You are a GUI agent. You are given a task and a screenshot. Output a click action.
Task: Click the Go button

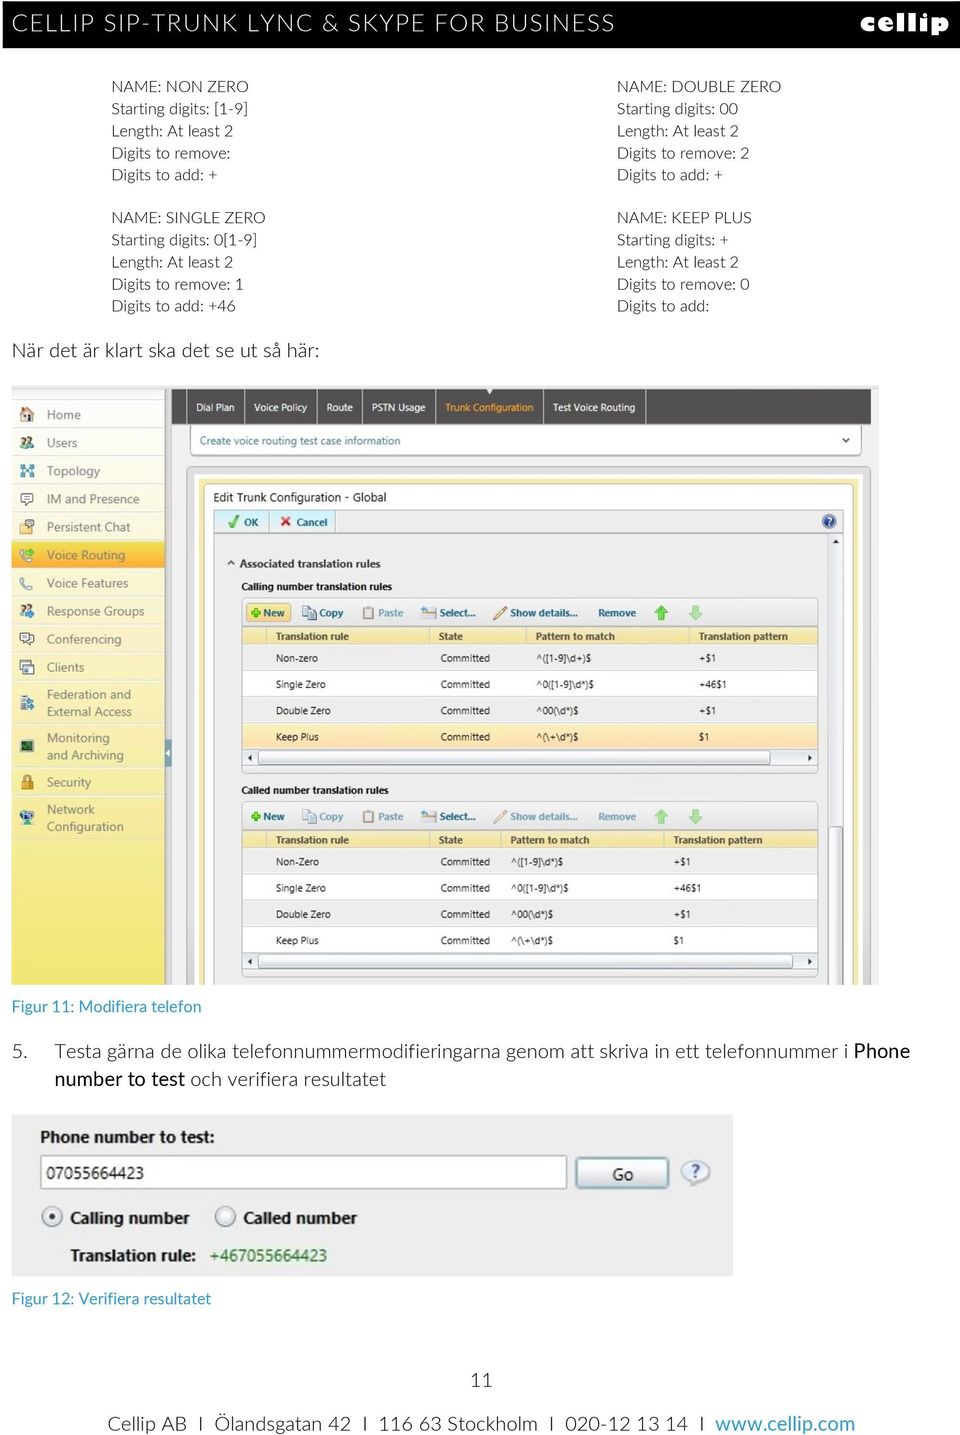click(x=622, y=1173)
